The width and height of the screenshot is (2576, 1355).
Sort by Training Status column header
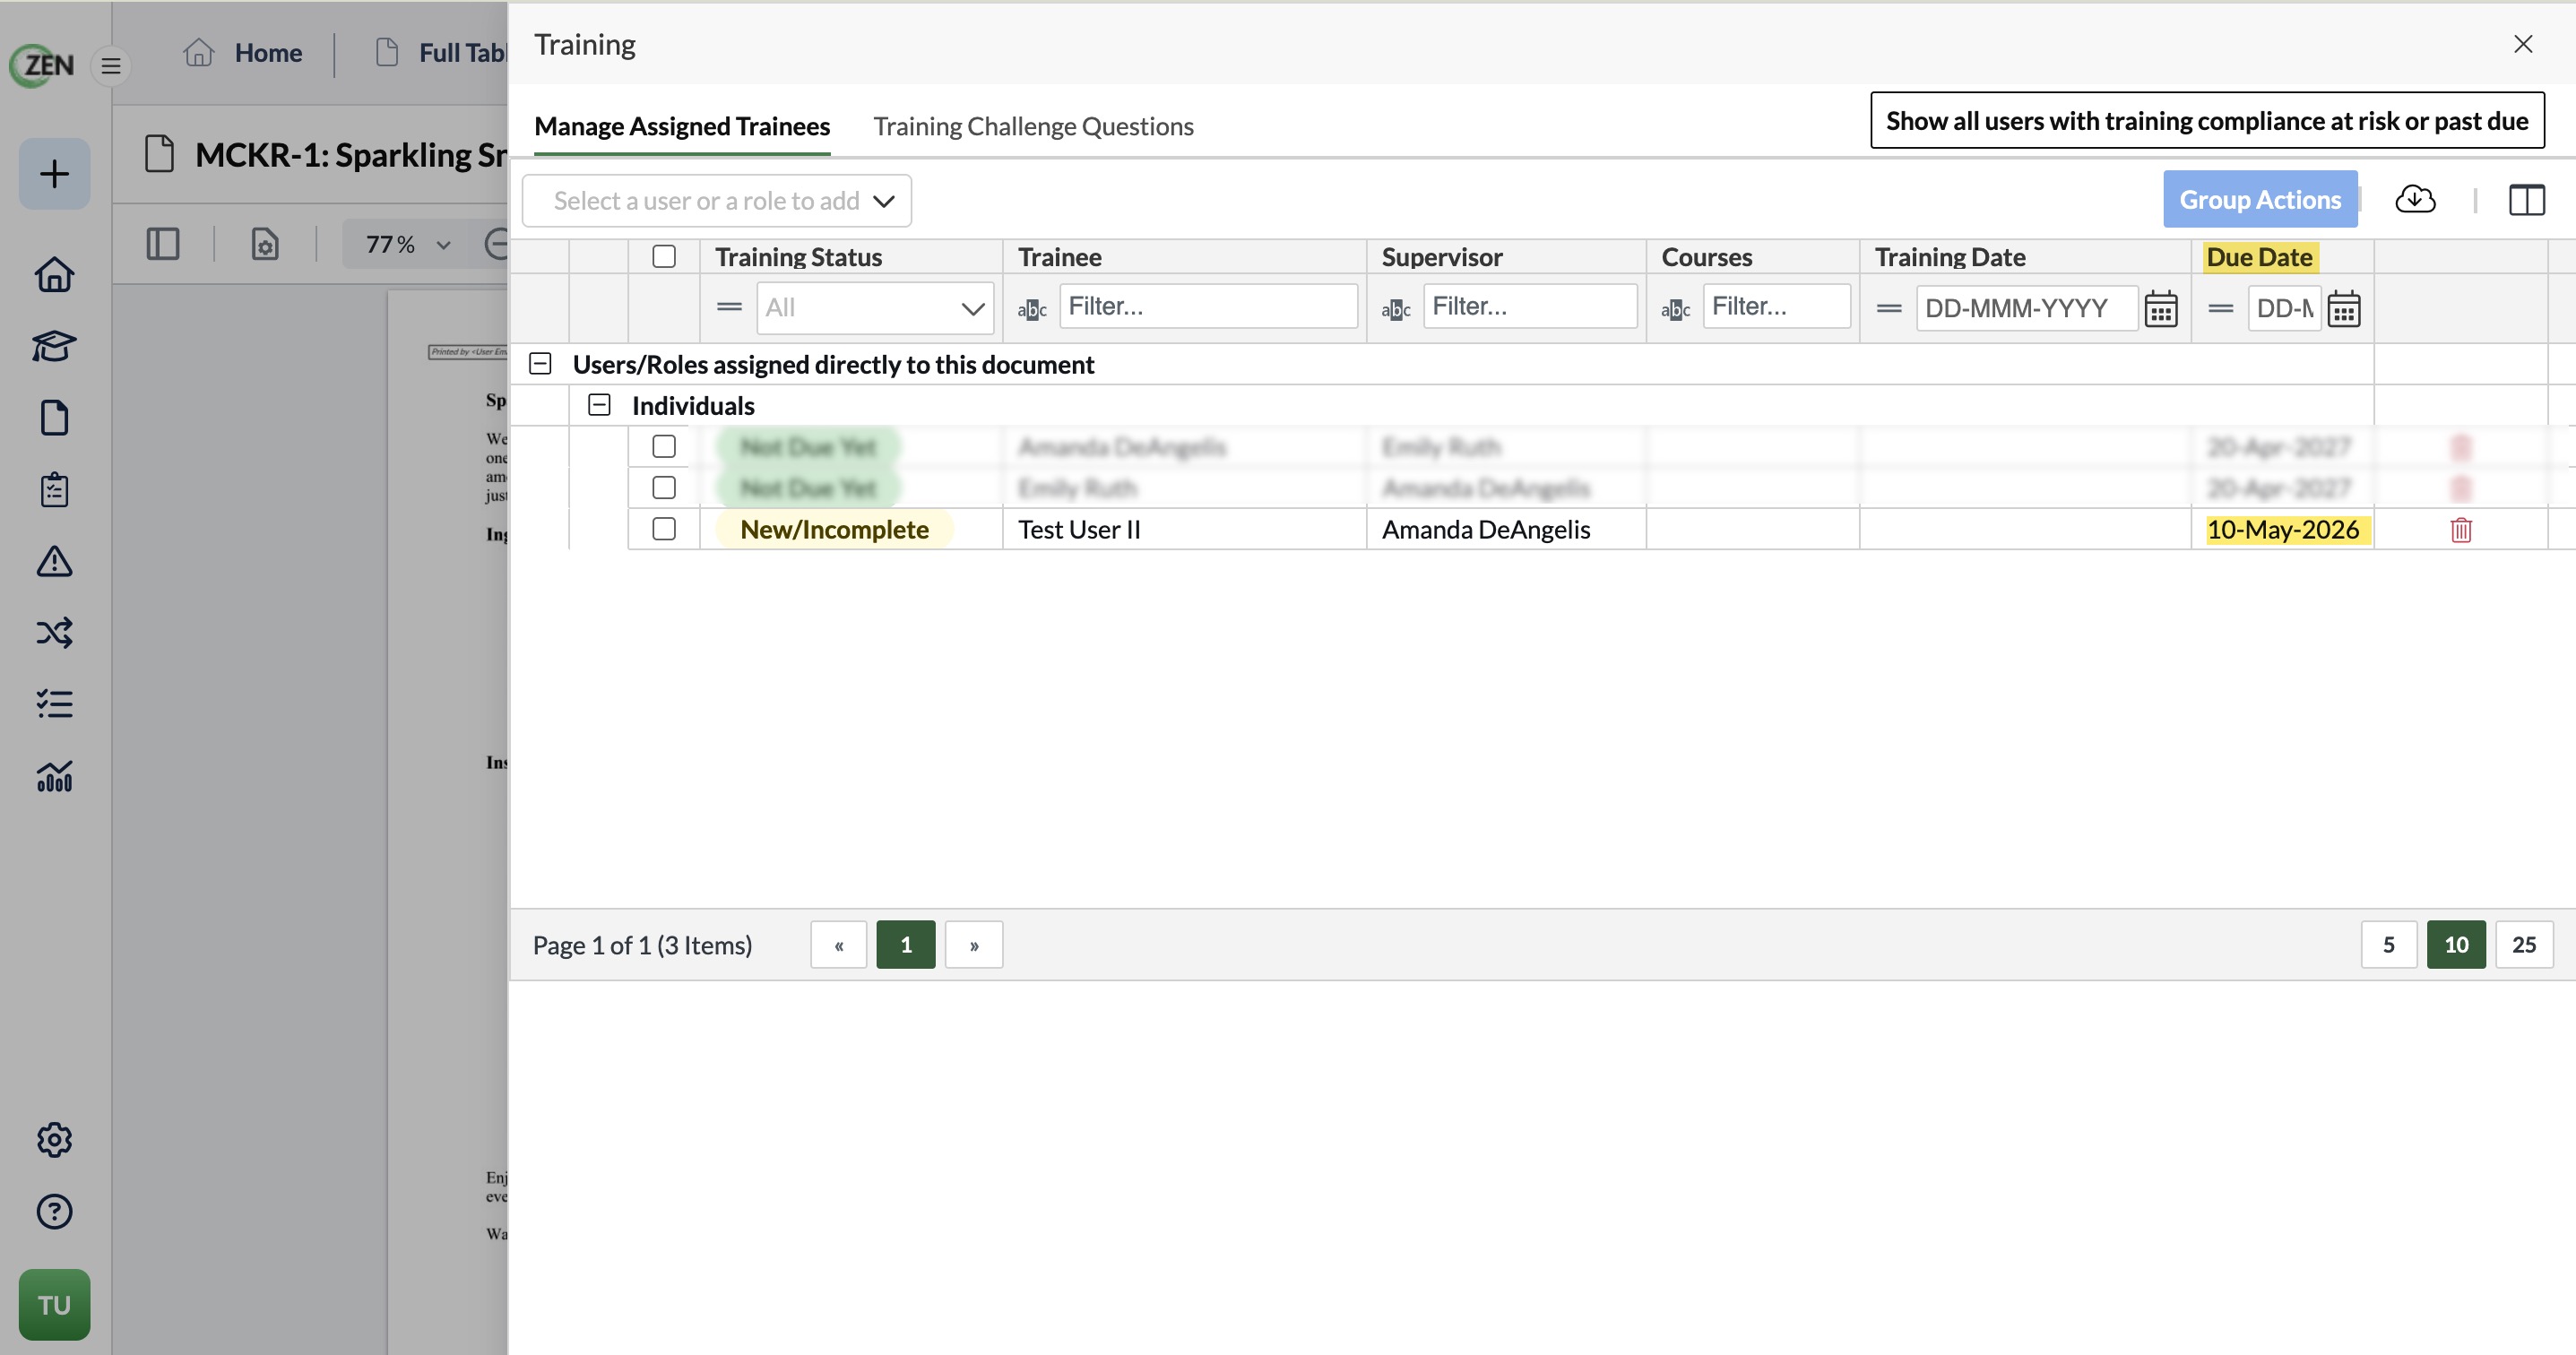[798, 258]
